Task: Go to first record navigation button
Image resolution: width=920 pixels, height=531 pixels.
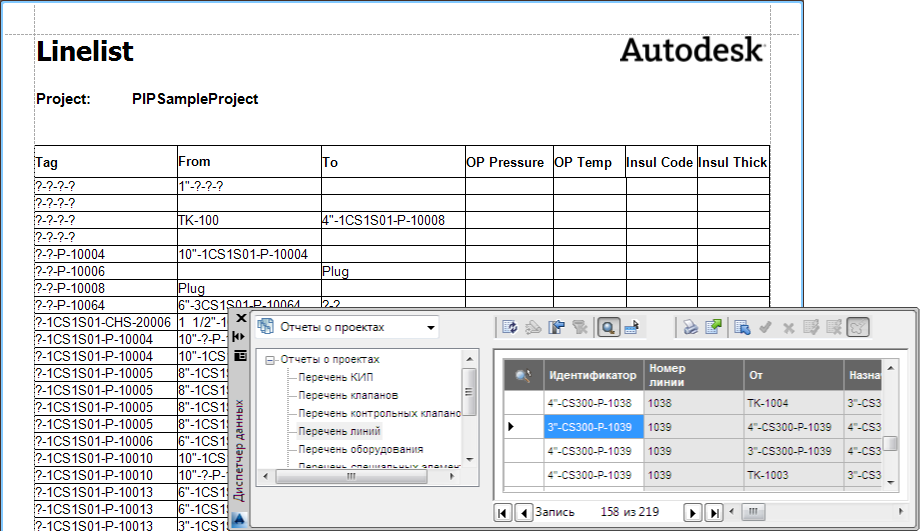Action: pyautogui.click(x=502, y=513)
